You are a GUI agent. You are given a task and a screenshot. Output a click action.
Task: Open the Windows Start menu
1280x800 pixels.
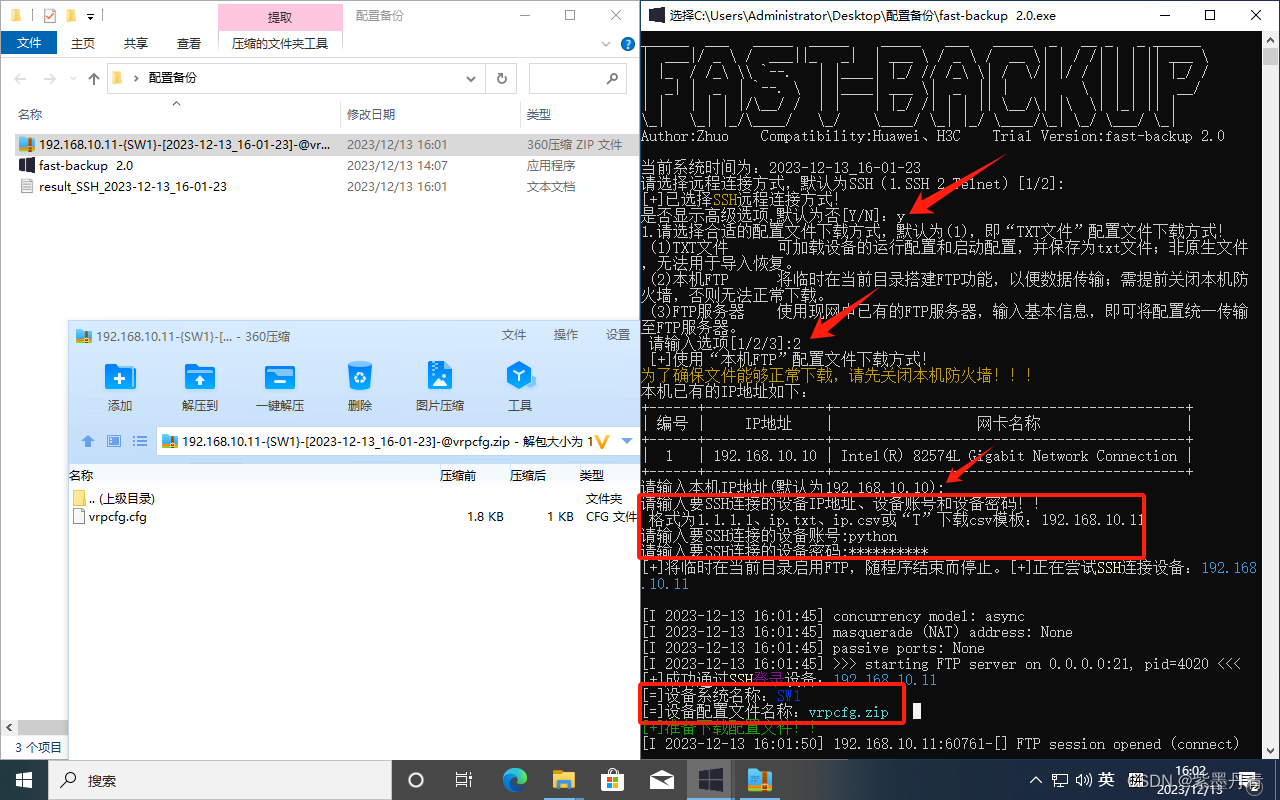pos(23,780)
